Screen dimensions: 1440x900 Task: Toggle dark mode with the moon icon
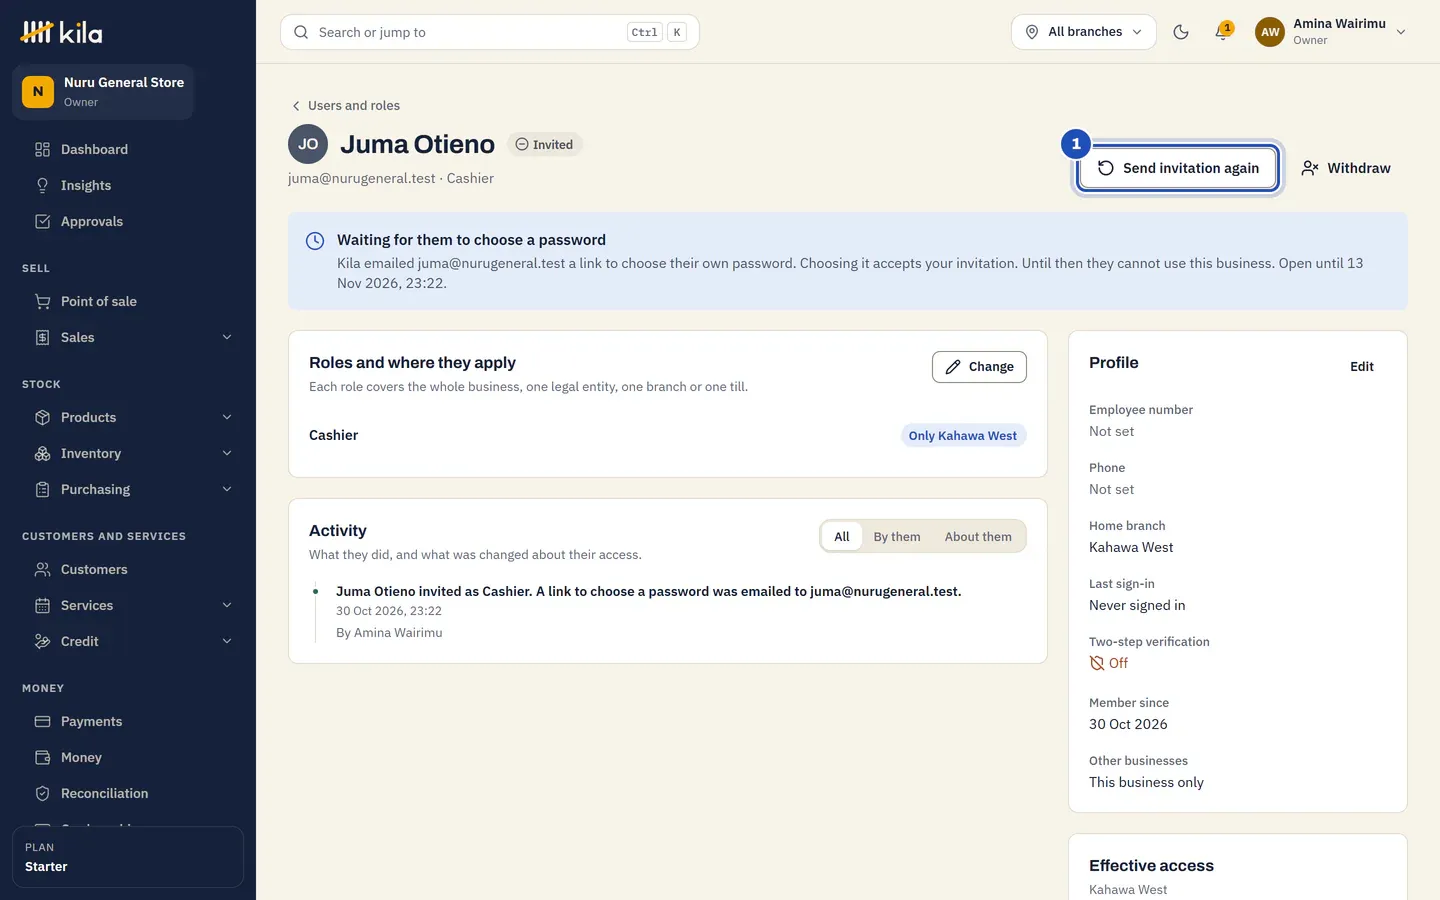point(1181,32)
